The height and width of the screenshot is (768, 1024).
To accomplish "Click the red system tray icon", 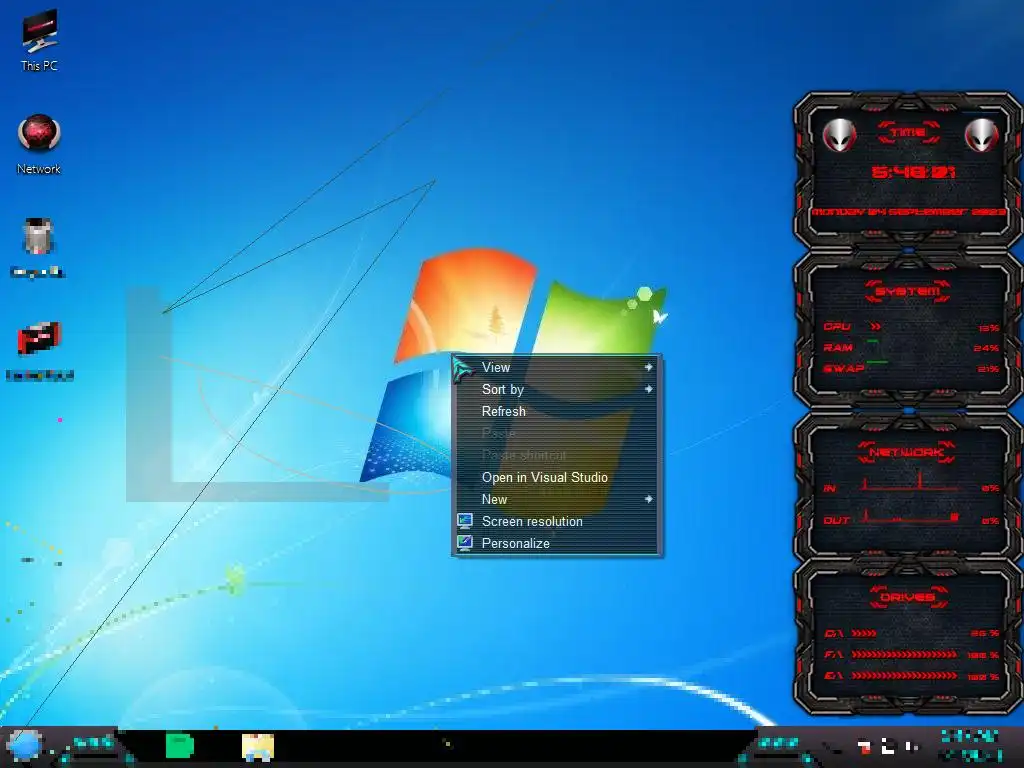I will point(864,746).
